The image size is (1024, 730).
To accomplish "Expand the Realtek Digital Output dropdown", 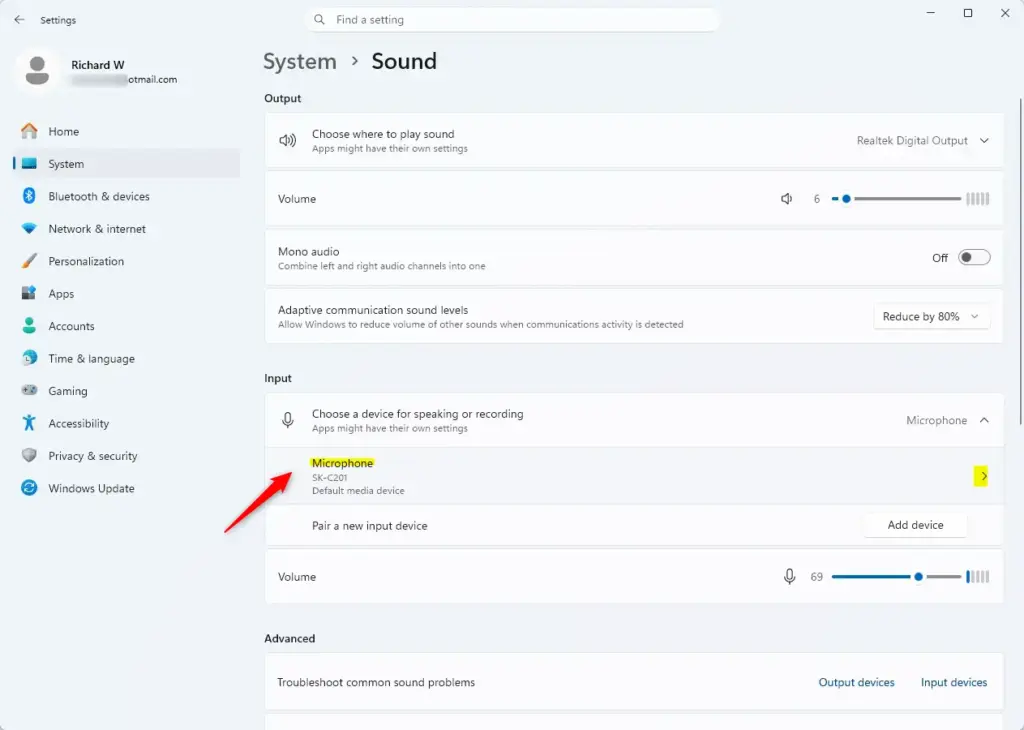I will (923, 140).
